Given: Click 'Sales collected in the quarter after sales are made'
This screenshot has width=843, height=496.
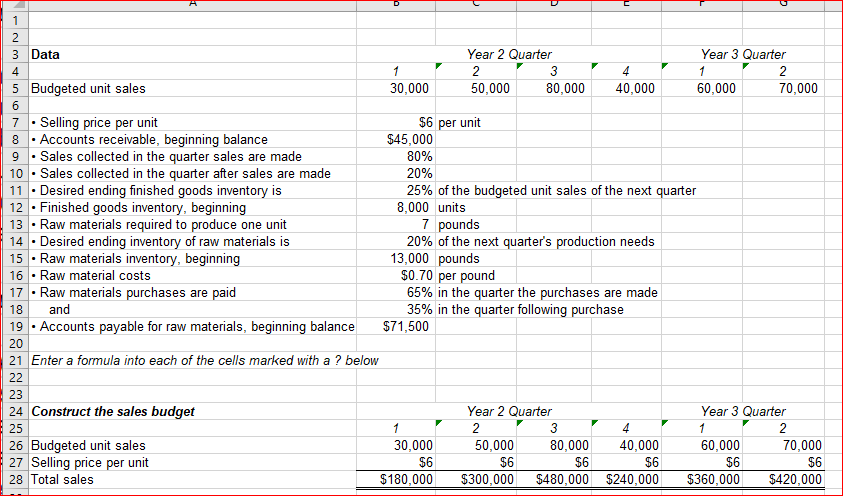Looking at the screenshot, I should tap(181, 174).
